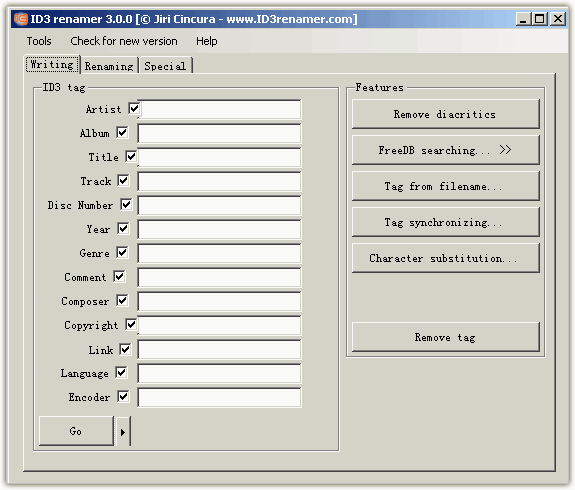
Task: Open the Help menu
Action: pyautogui.click(x=206, y=41)
